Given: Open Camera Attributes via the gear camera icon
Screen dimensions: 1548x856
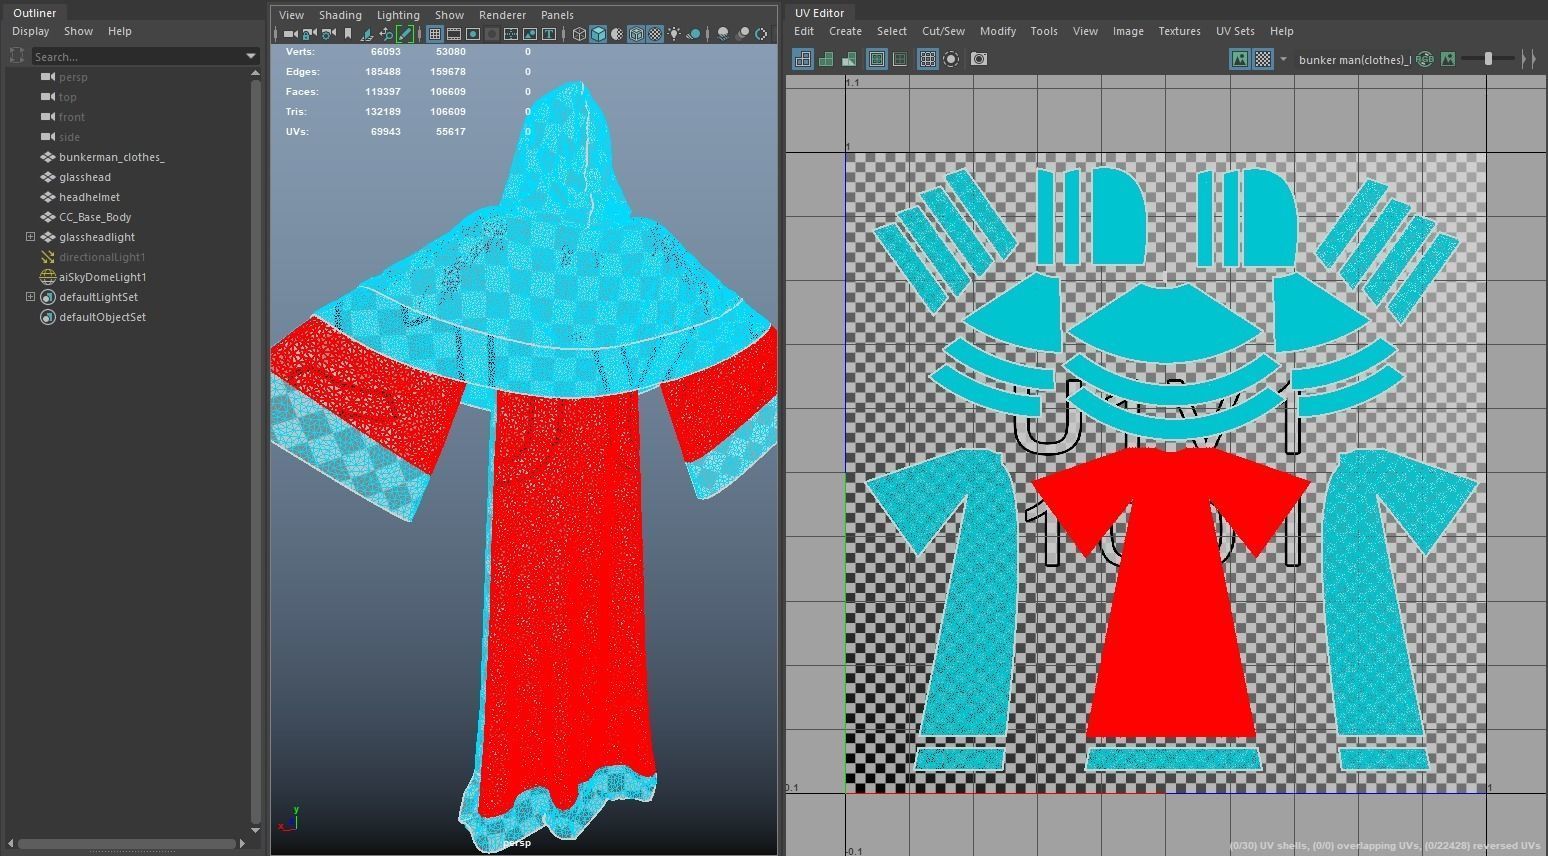Looking at the screenshot, I should [x=328, y=34].
